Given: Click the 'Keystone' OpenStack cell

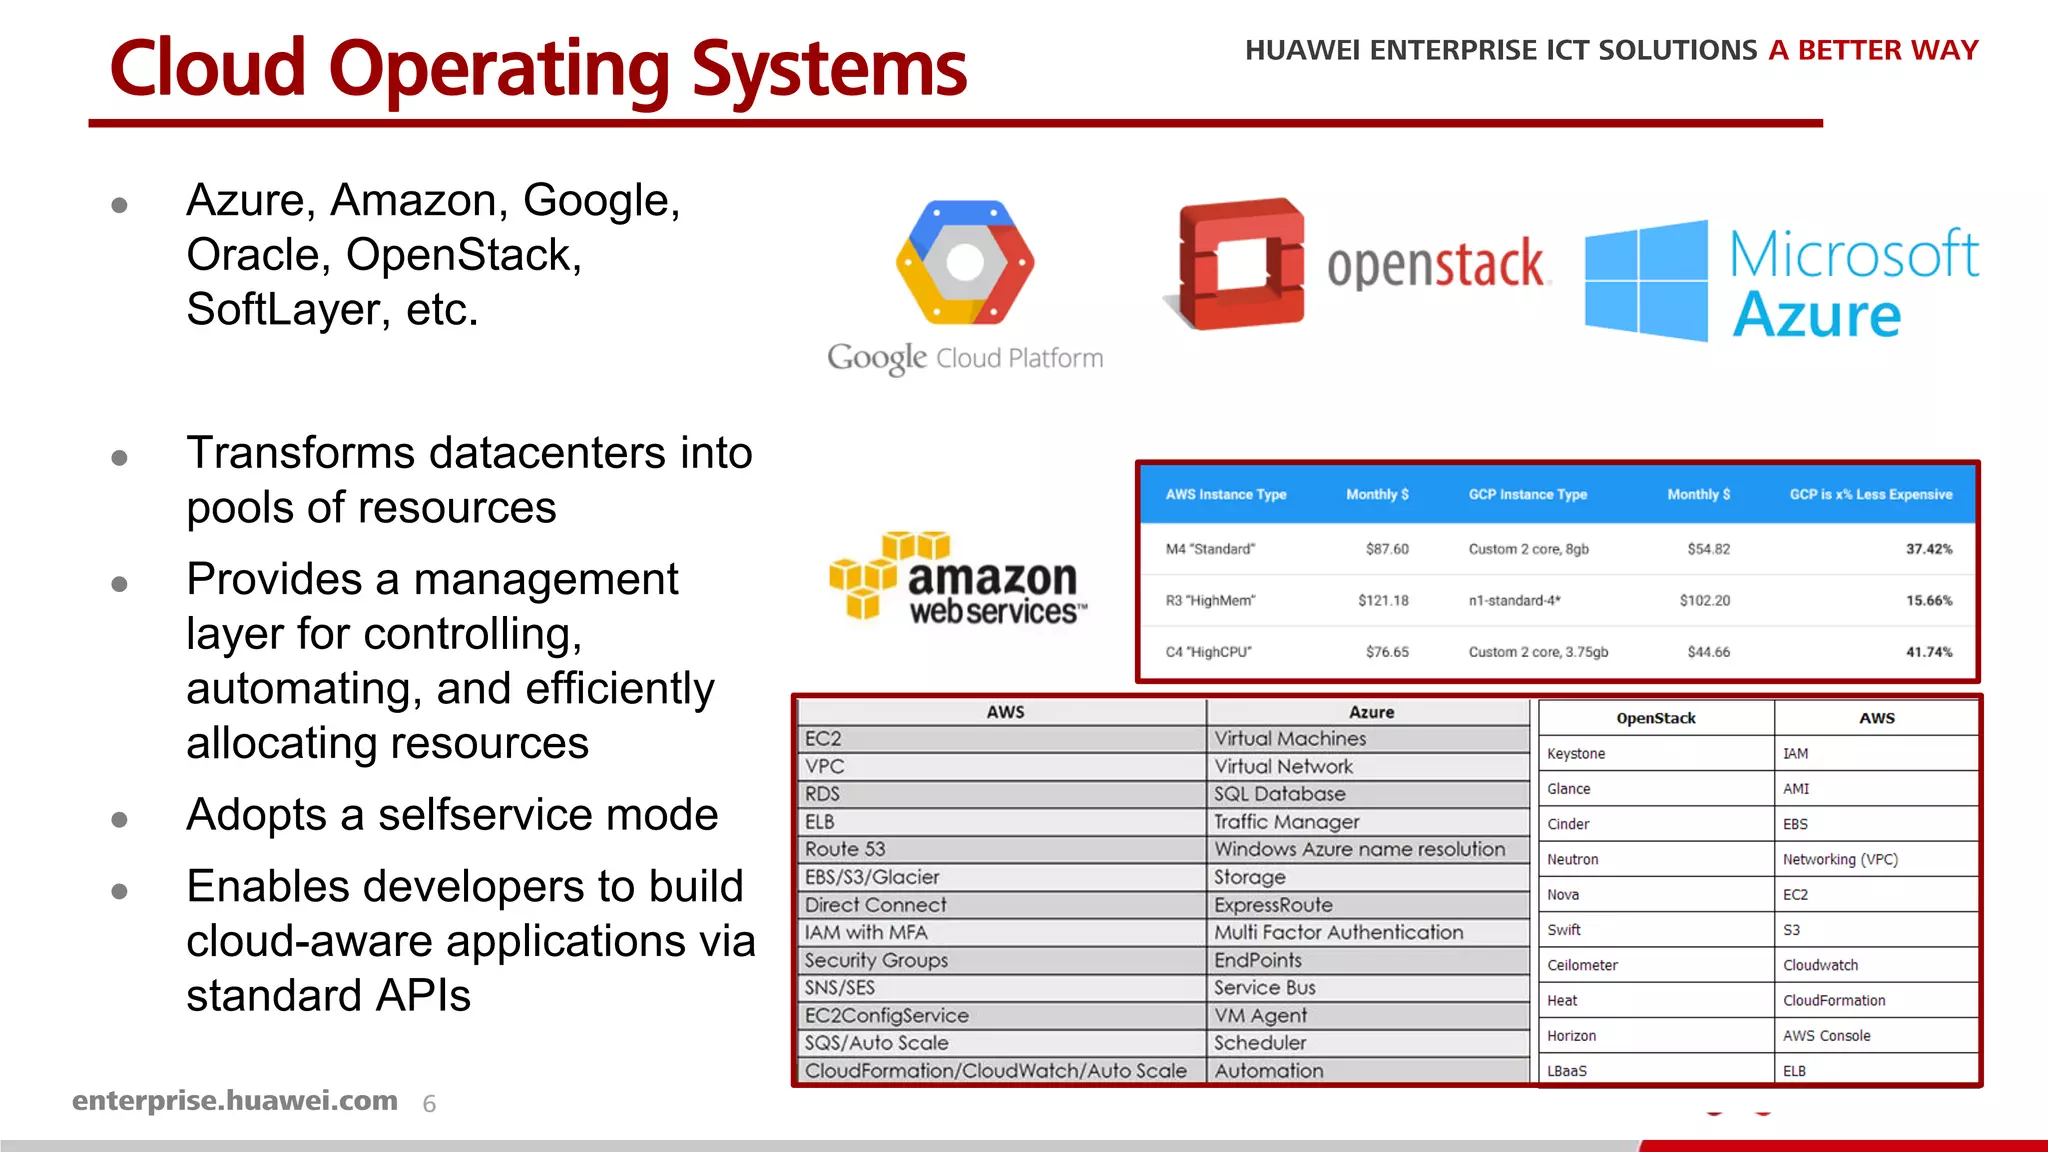Looking at the screenshot, I should (1657, 754).
